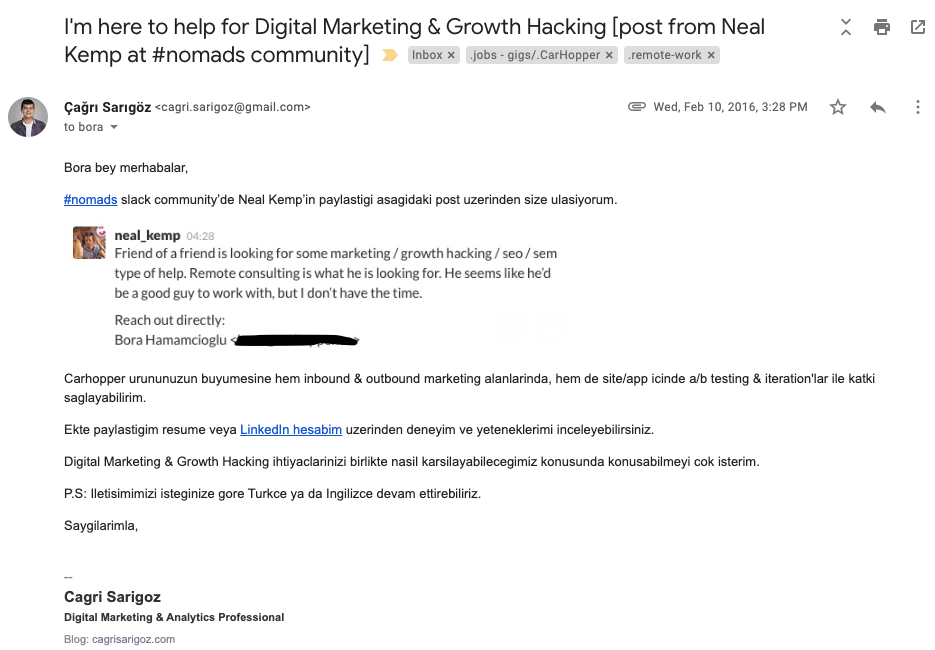Open the .jobs - gigs/.CarHopper label
The height and width of the screenshot is (650, 935).
535,55
